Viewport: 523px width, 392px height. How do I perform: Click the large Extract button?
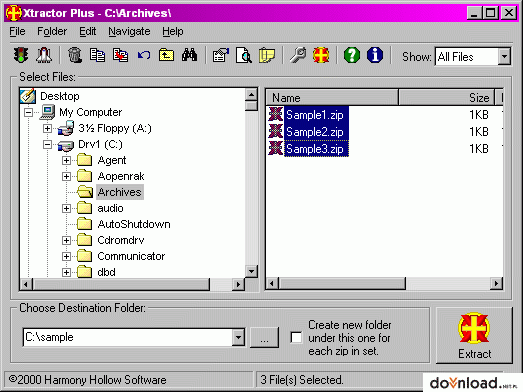(x=474, y=336)
